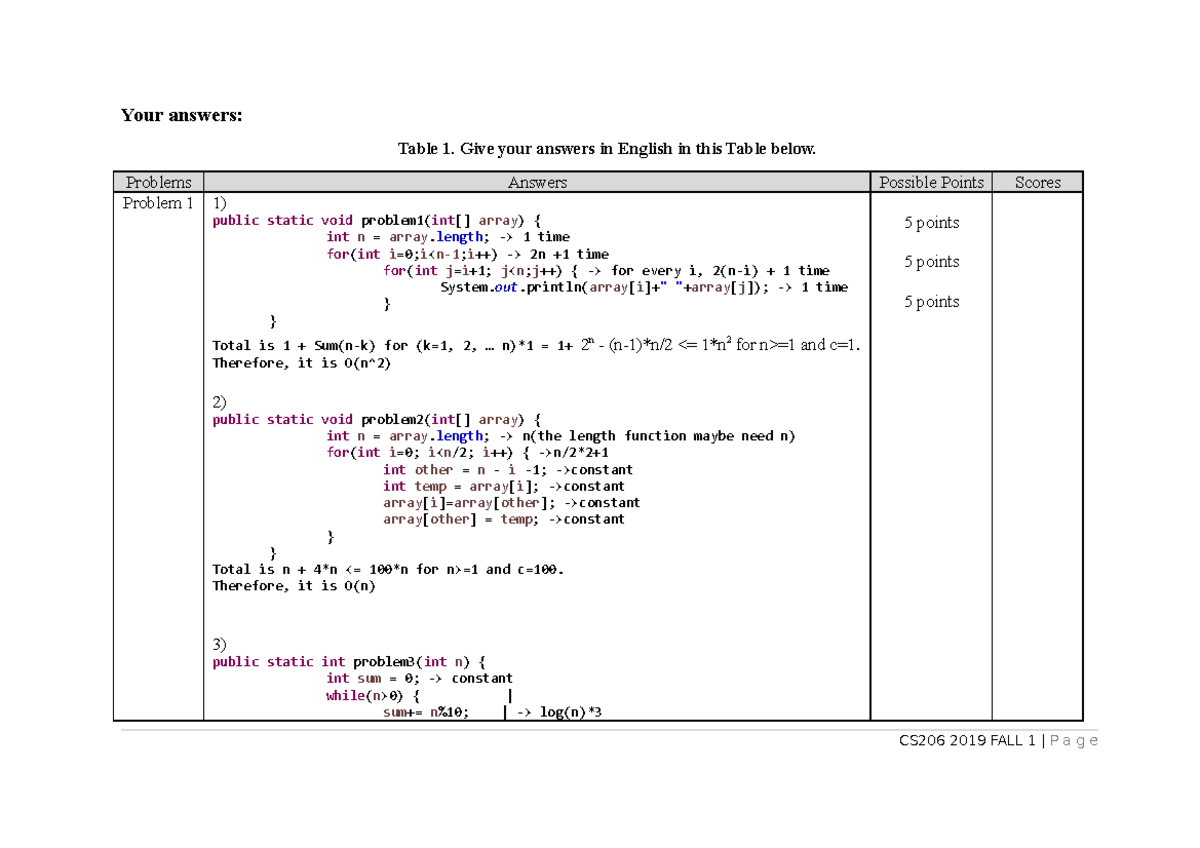1200x848 pixels.
Task: Click the System.out.println code line
Action: point(643,287)
